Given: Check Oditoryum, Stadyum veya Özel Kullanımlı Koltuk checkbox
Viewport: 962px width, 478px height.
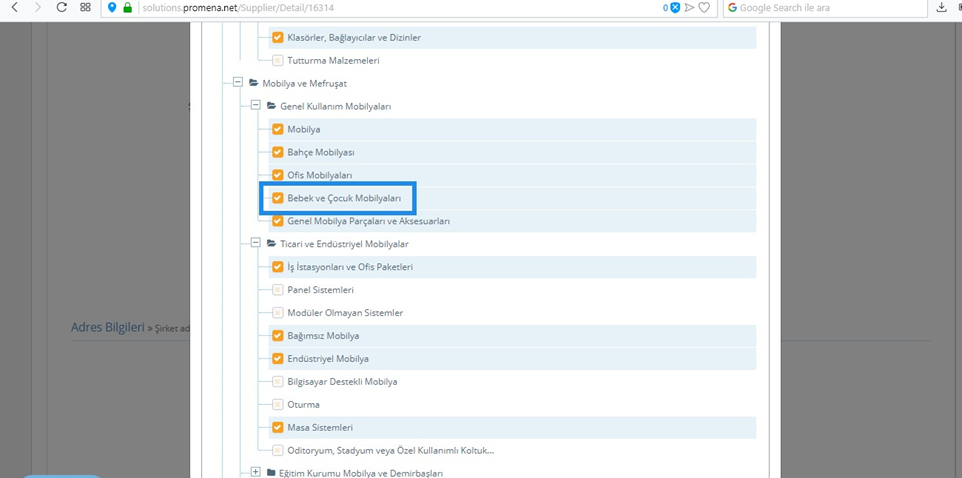Looking at the screenshot, I should 278,450.
